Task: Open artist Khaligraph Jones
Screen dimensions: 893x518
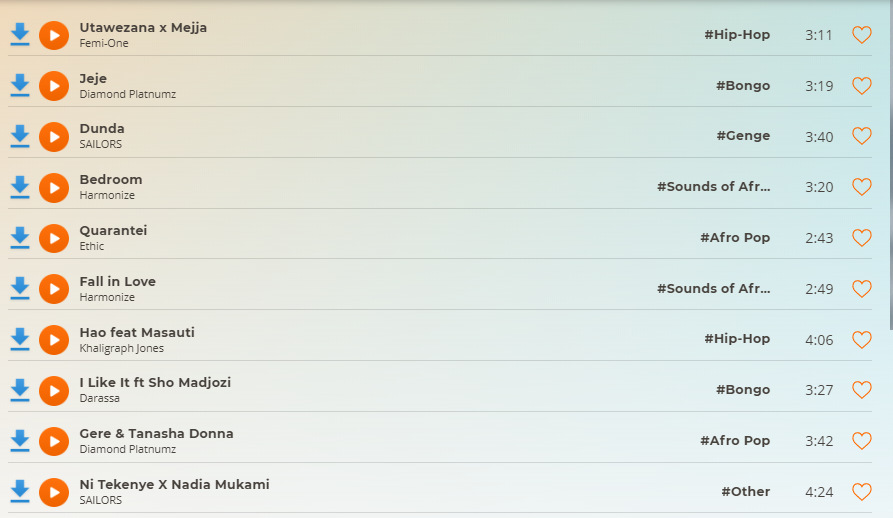Action: 121,348
